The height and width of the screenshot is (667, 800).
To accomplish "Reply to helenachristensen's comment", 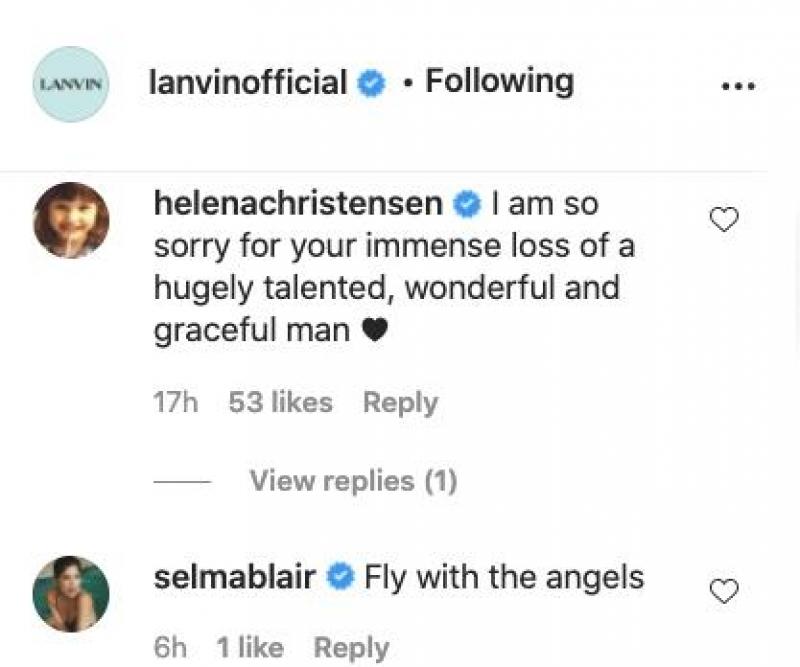I will point(400,402).
